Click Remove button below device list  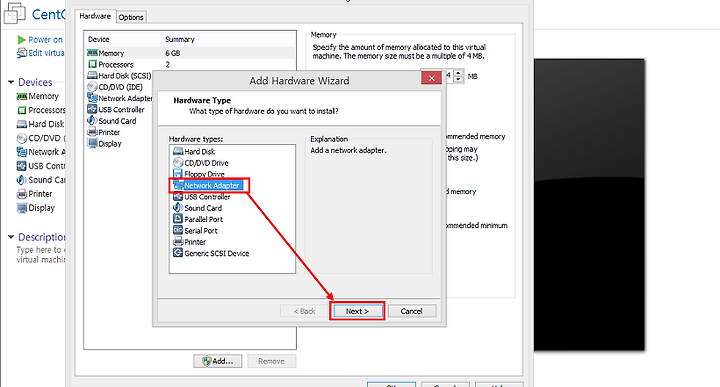tap(271, 361)
